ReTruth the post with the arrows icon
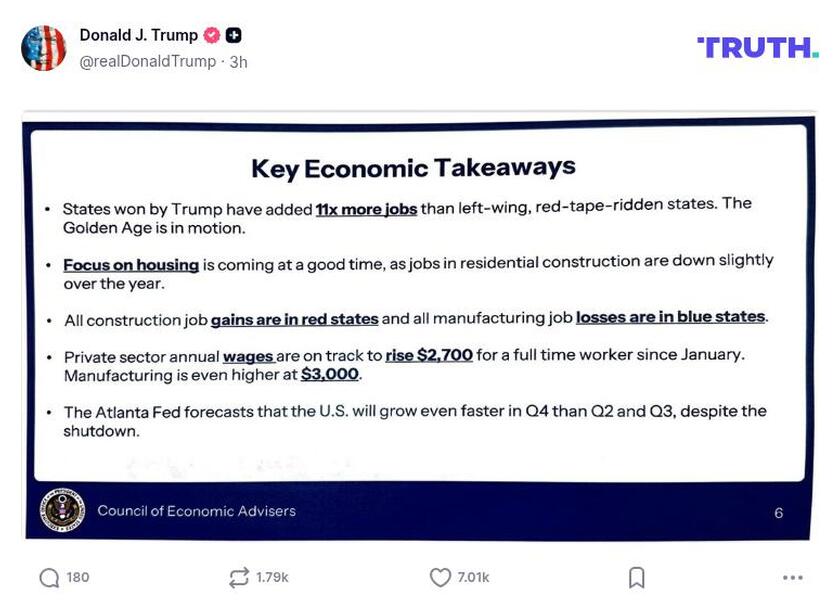The image size is (840, 615). point(238,578)
